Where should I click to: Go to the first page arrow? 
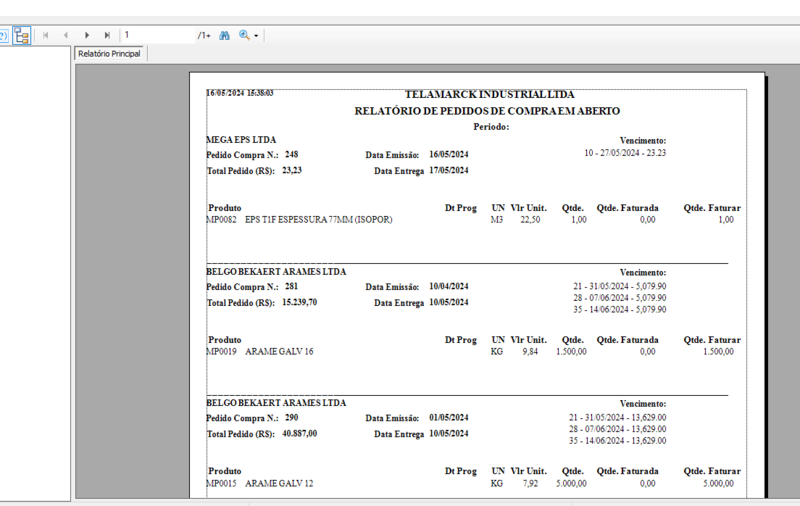tap(45, 35)
